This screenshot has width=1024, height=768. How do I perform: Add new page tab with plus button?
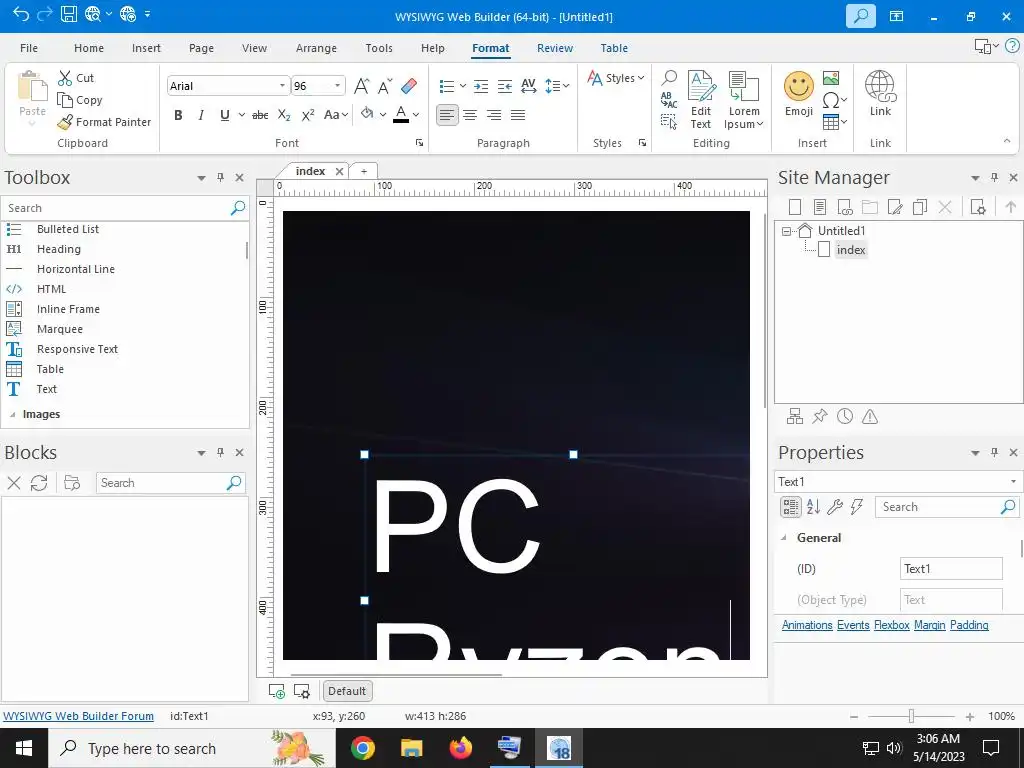point(364,171)
